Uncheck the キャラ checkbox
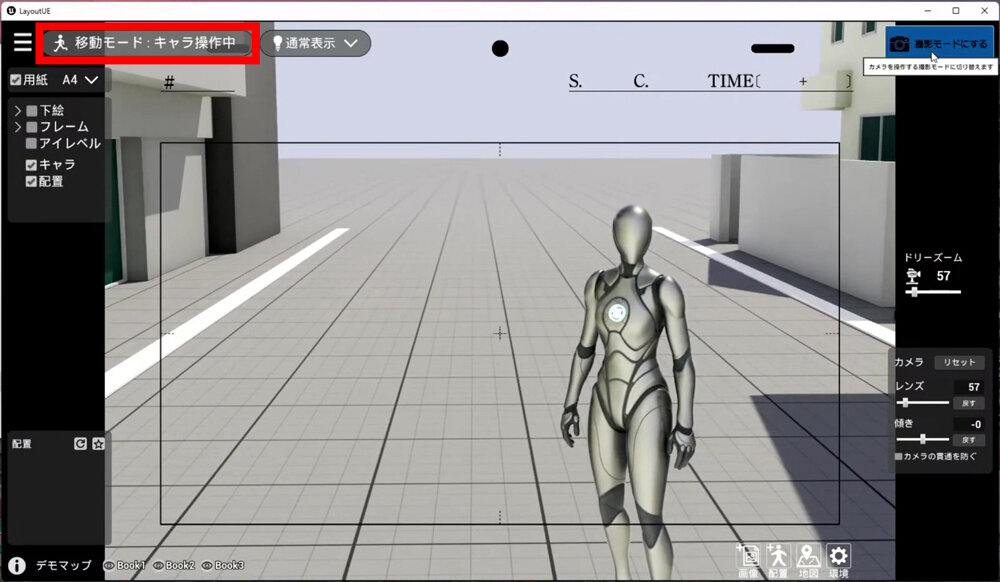The image size is (1000, 582). tap(31, 165)
